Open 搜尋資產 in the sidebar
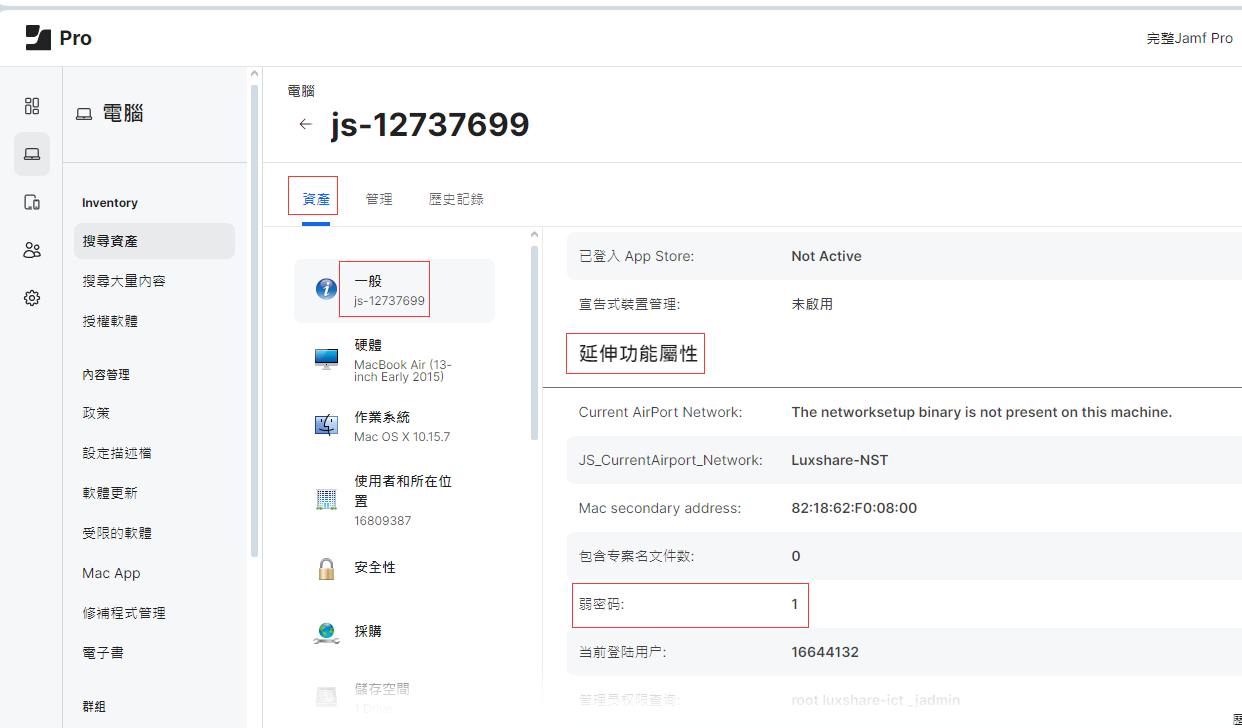Image resolution: width=1242 pixels, height=728 pixels. click(x=154, y=241)
